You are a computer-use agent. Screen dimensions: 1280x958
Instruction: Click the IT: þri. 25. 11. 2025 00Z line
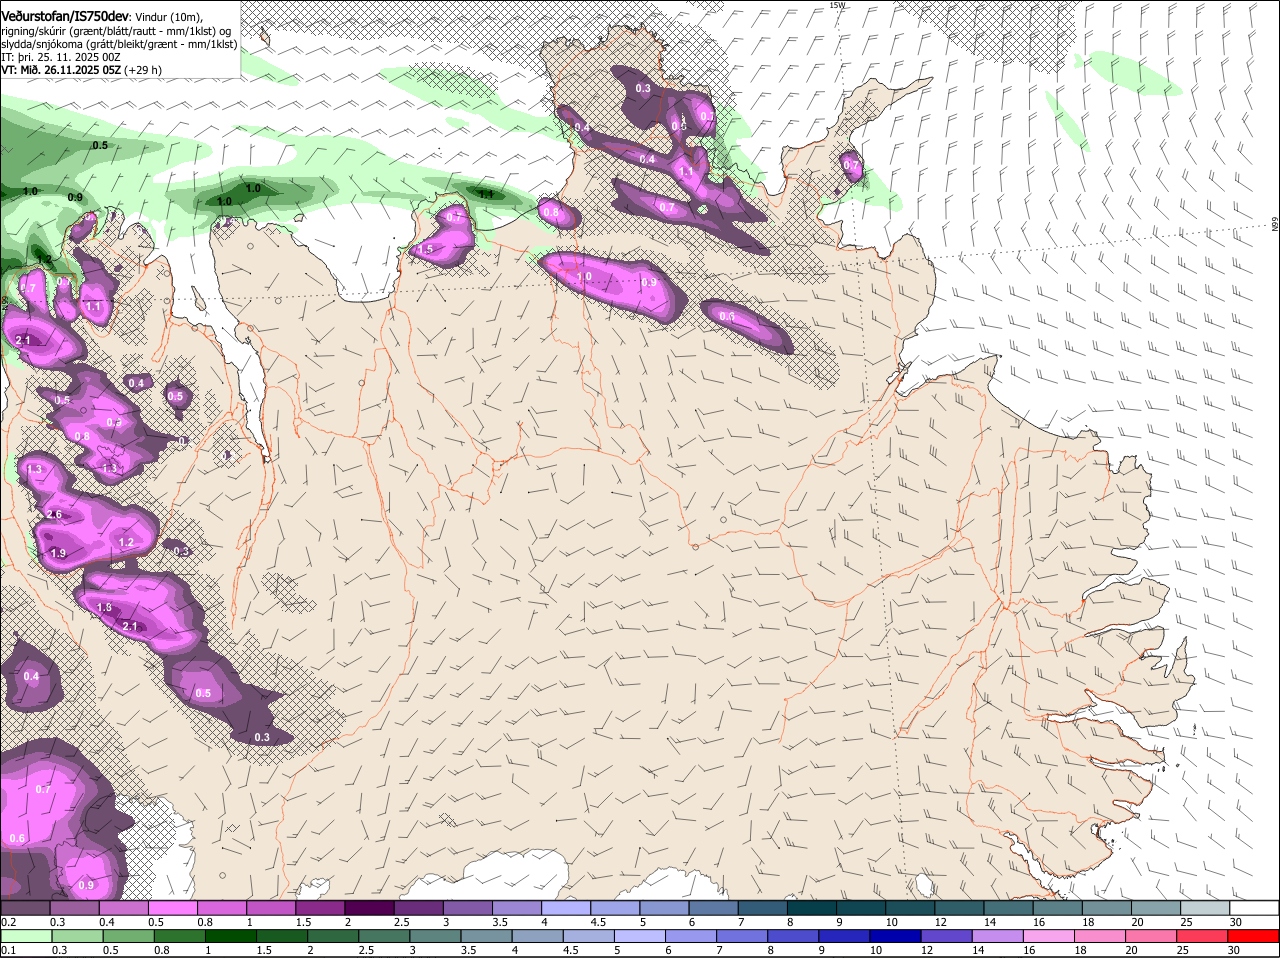[61, 57]
